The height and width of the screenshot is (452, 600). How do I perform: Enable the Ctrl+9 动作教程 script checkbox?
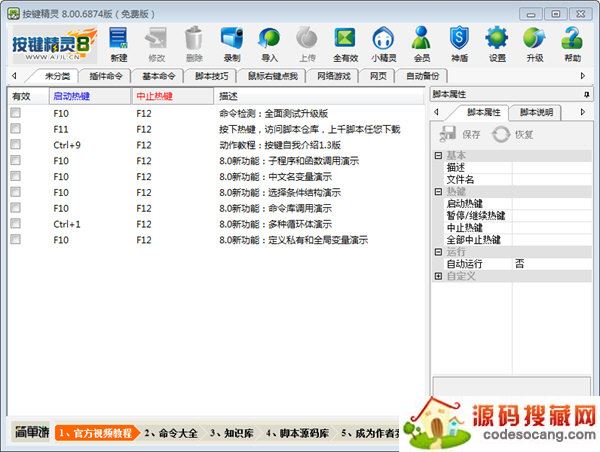point(16,145)
